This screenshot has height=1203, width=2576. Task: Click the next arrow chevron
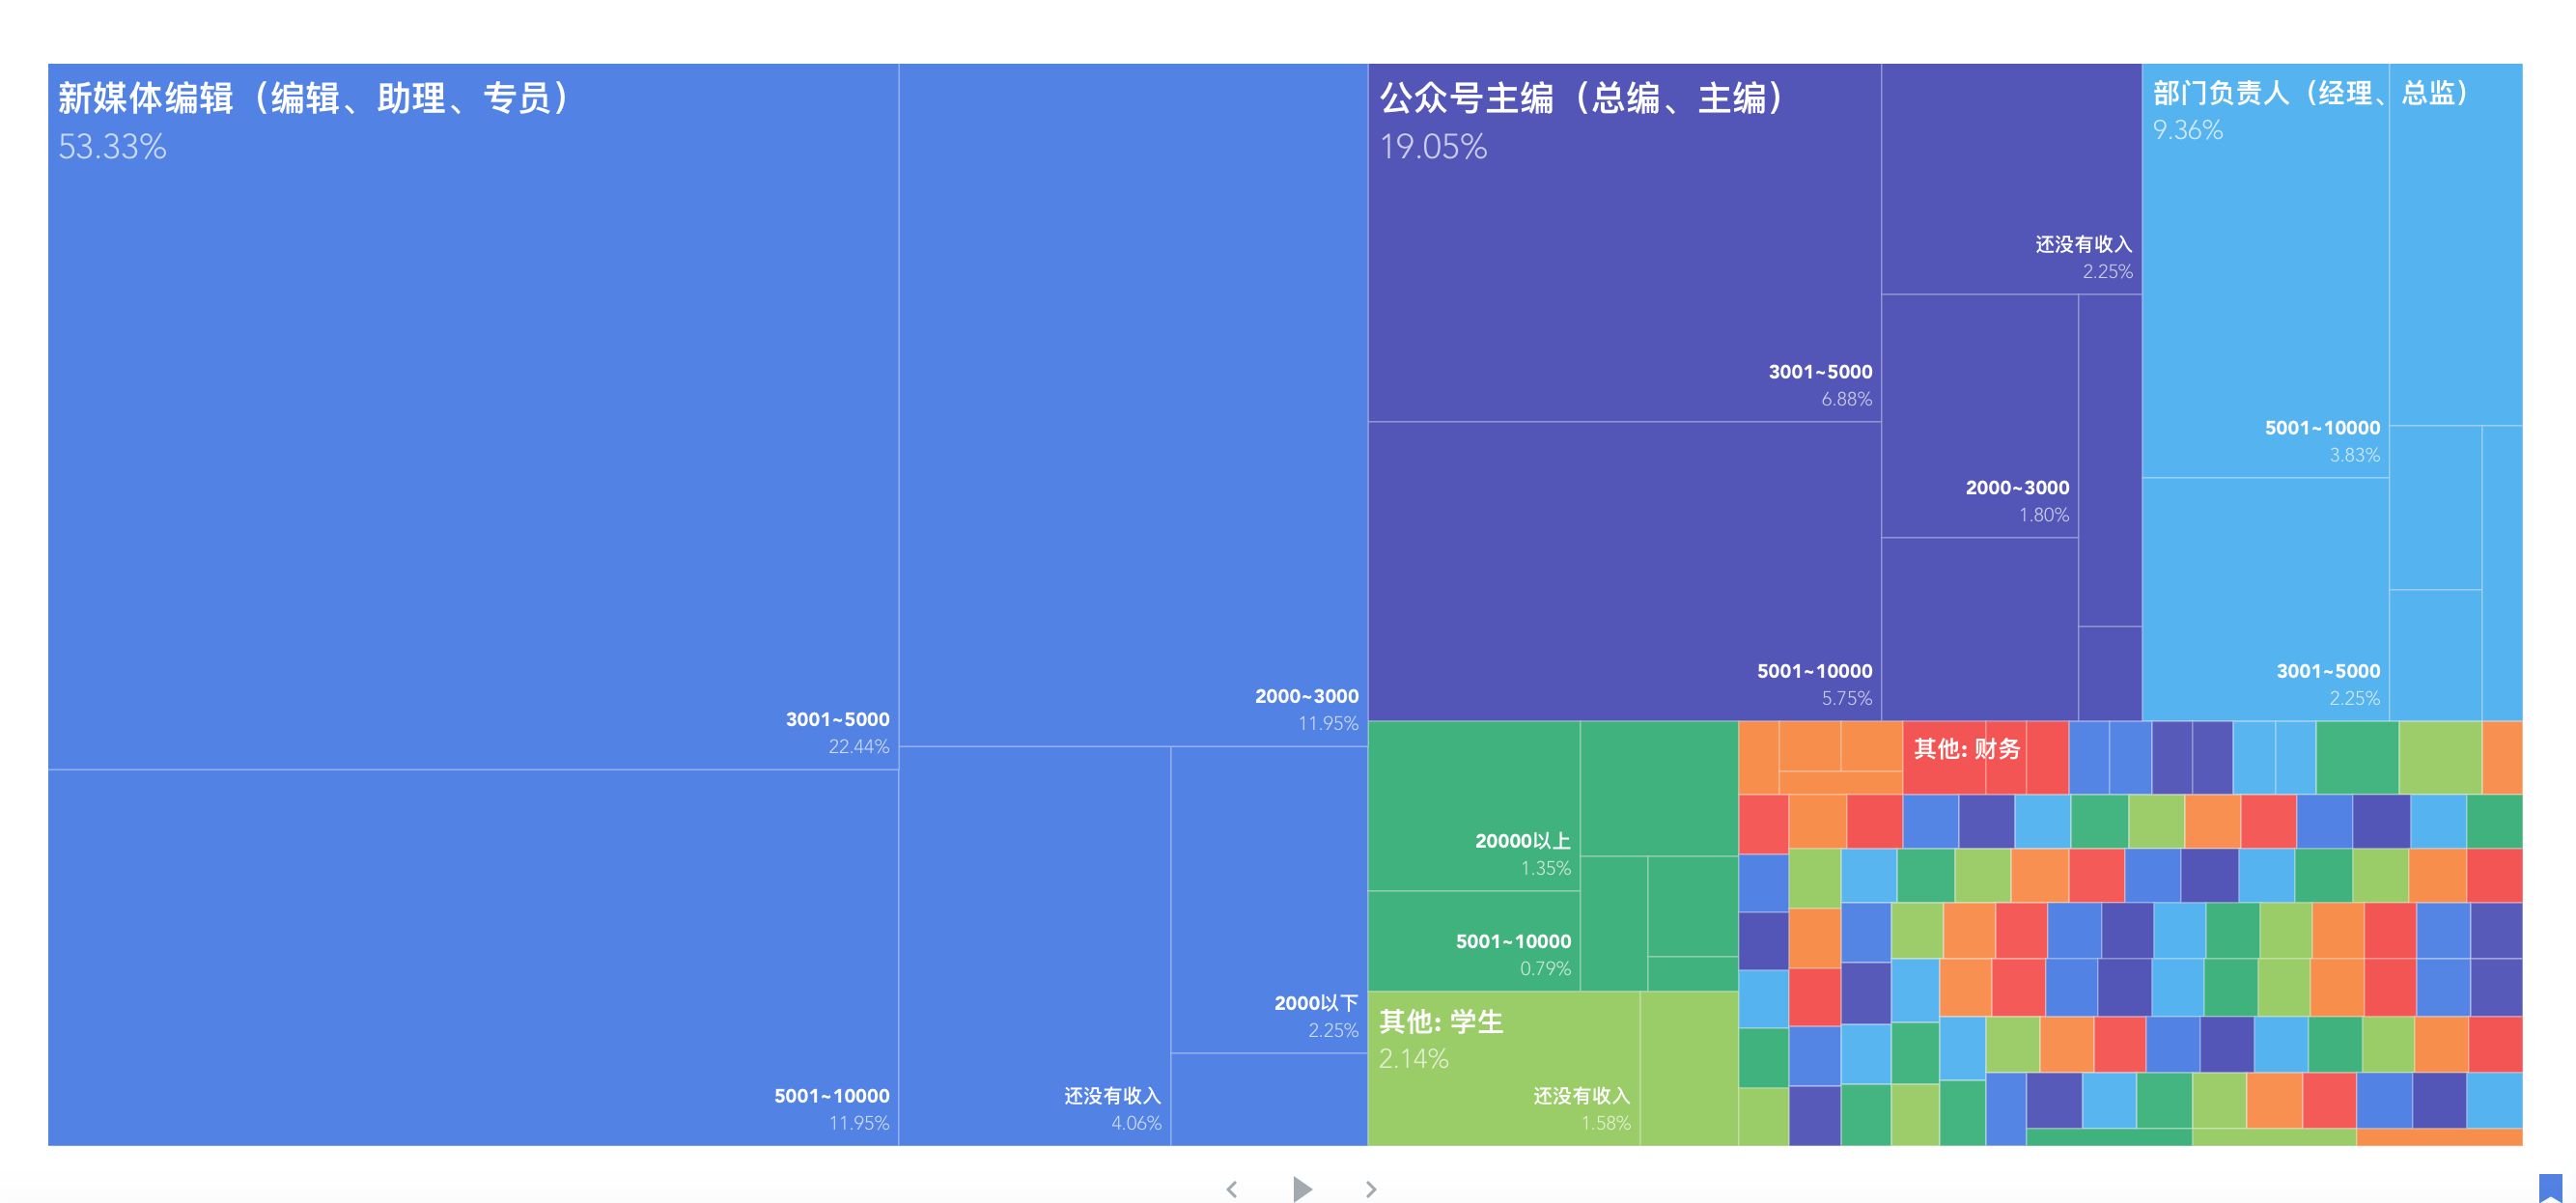[1371, 1189]
